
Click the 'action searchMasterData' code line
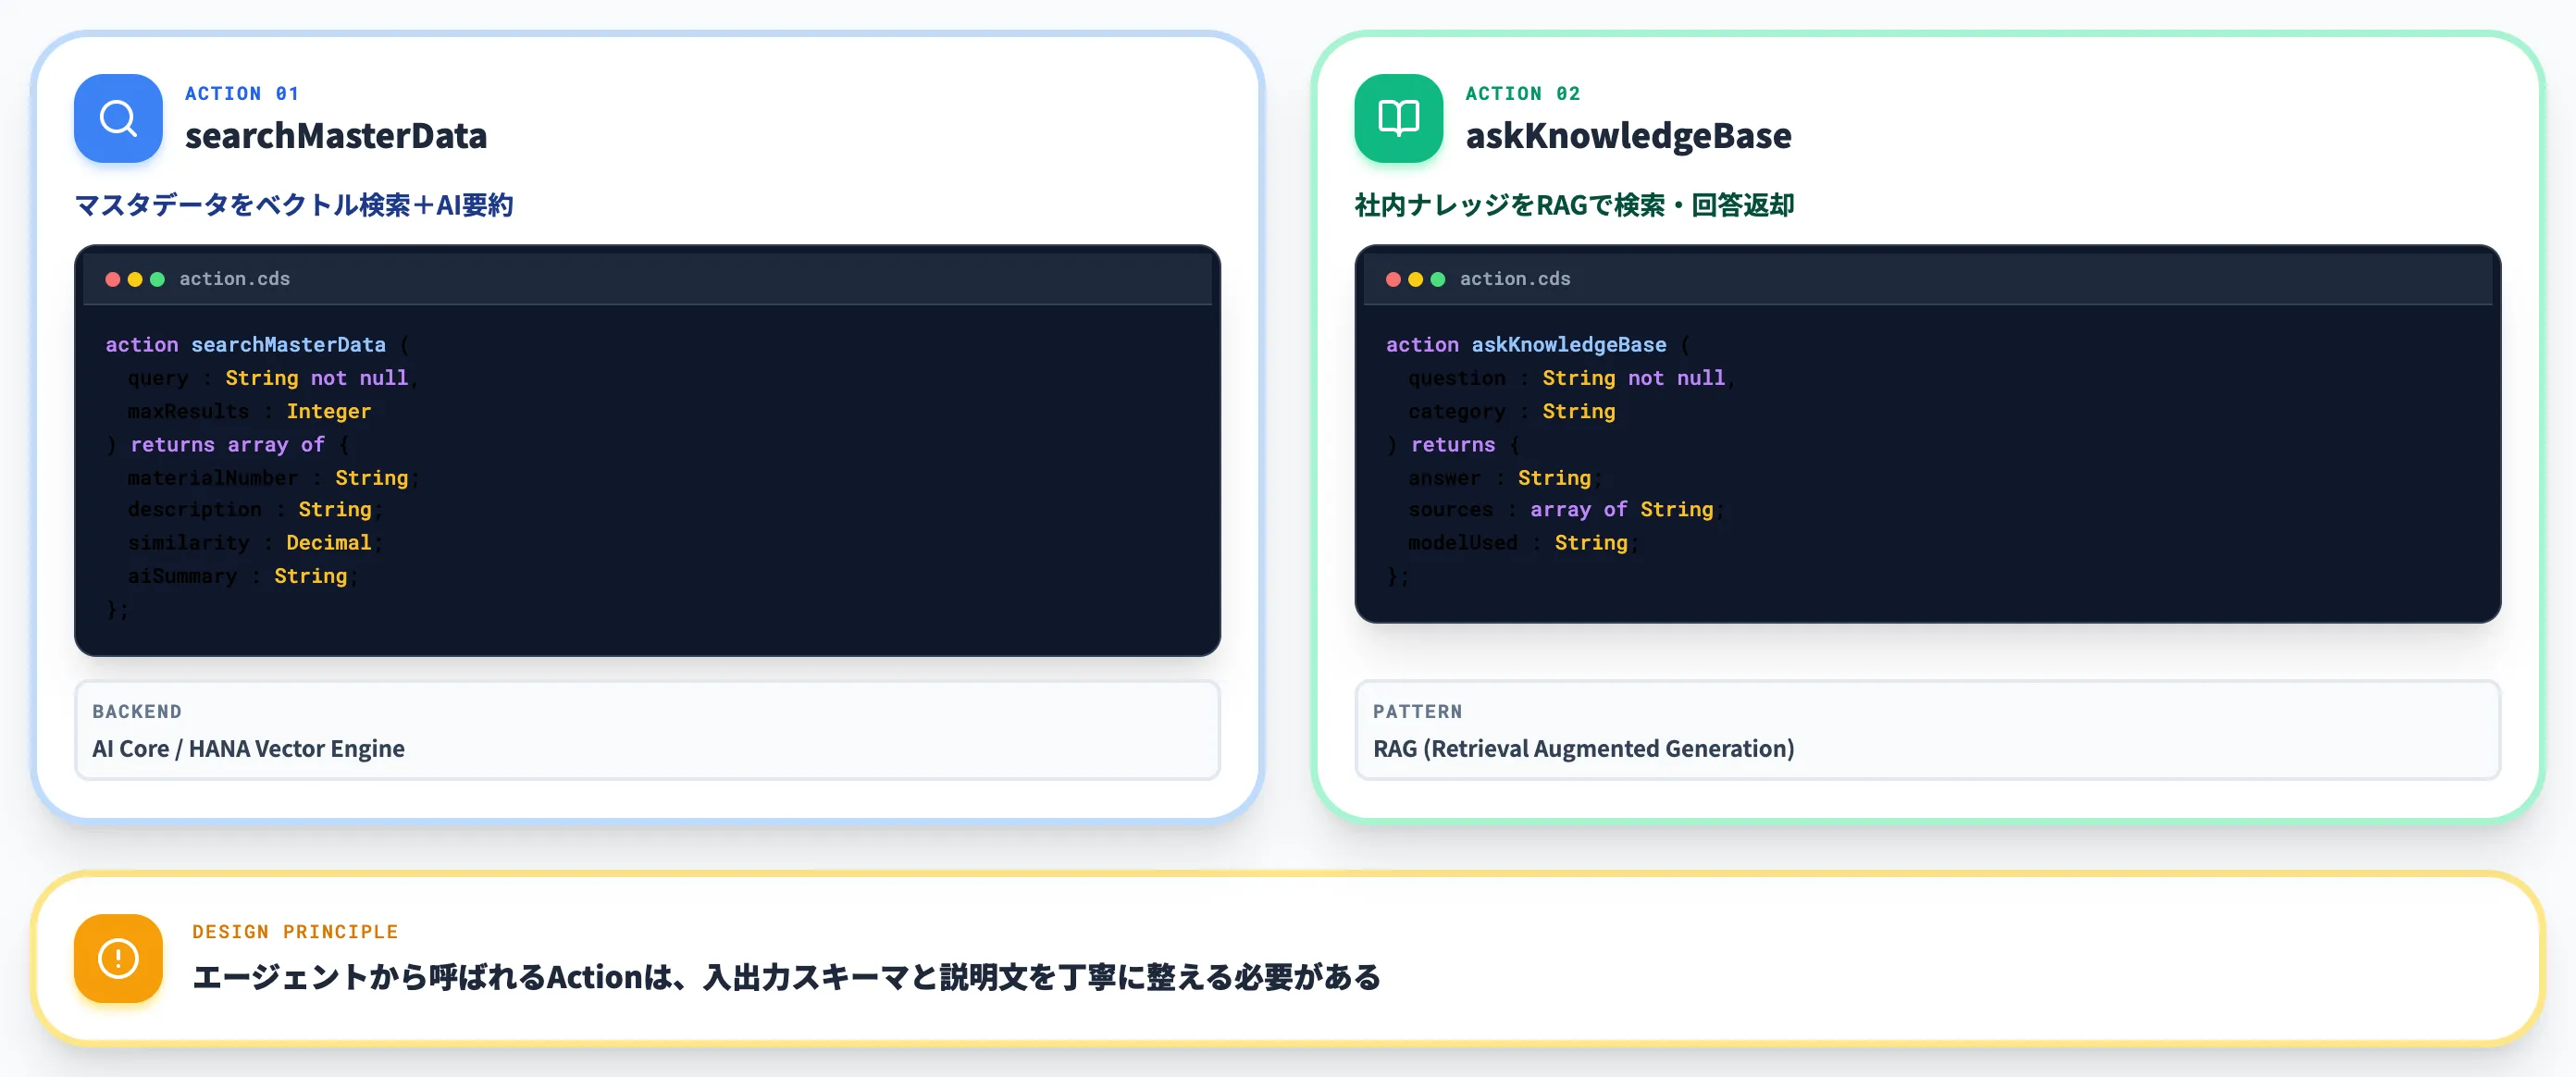(x=258, y=344)
